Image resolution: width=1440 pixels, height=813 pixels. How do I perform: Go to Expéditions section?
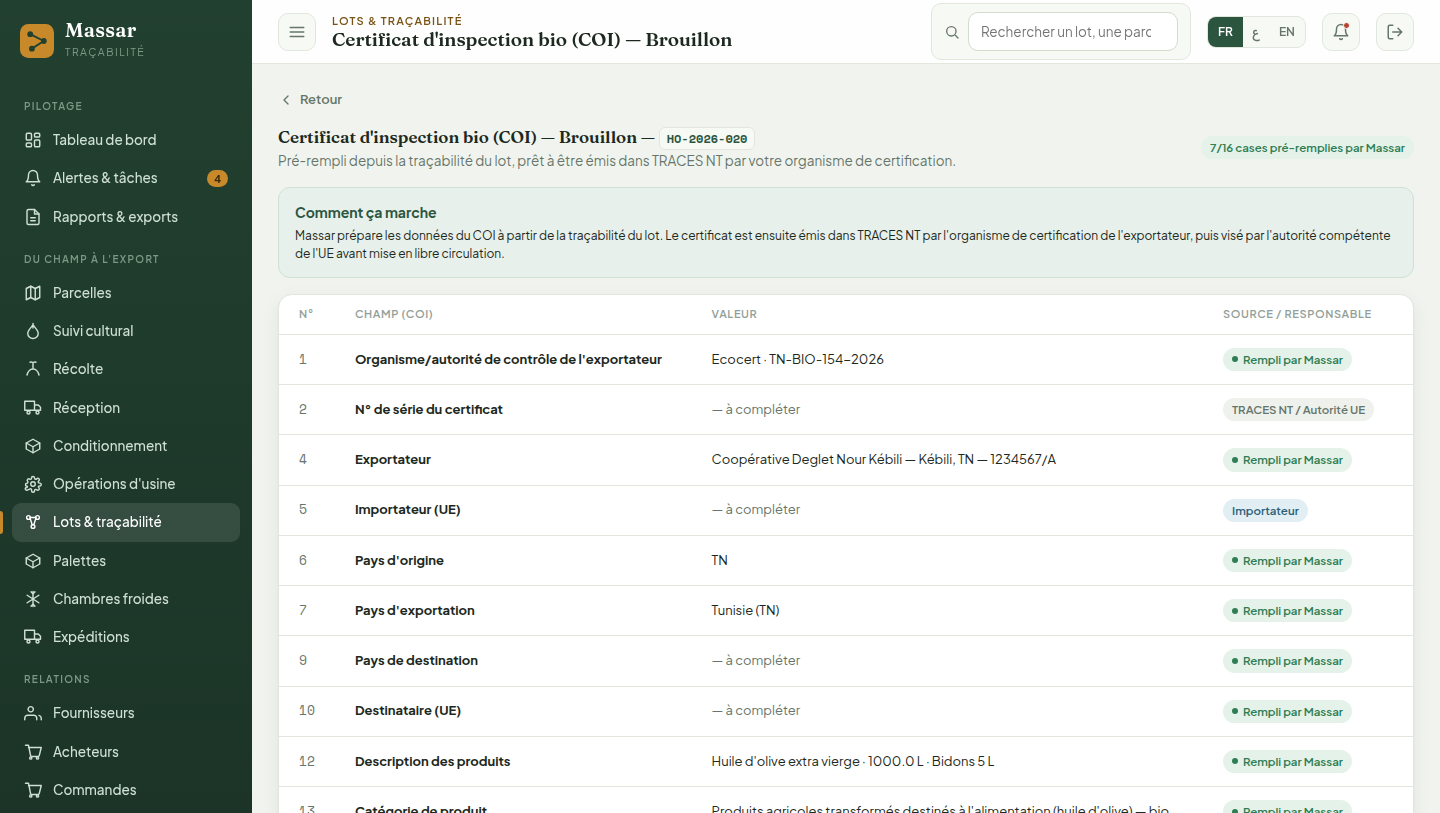click(x=126, y=637)
